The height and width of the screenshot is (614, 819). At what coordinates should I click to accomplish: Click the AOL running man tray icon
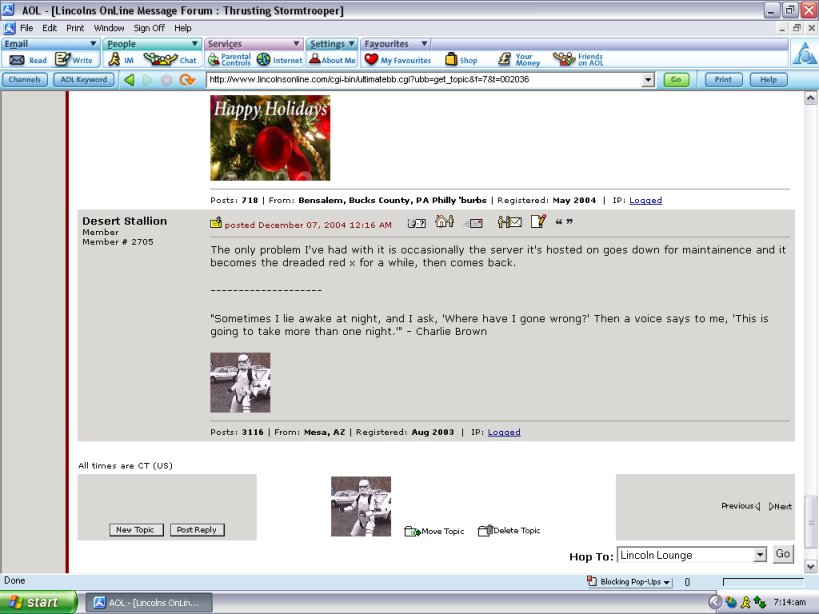[x=746, y=603]
